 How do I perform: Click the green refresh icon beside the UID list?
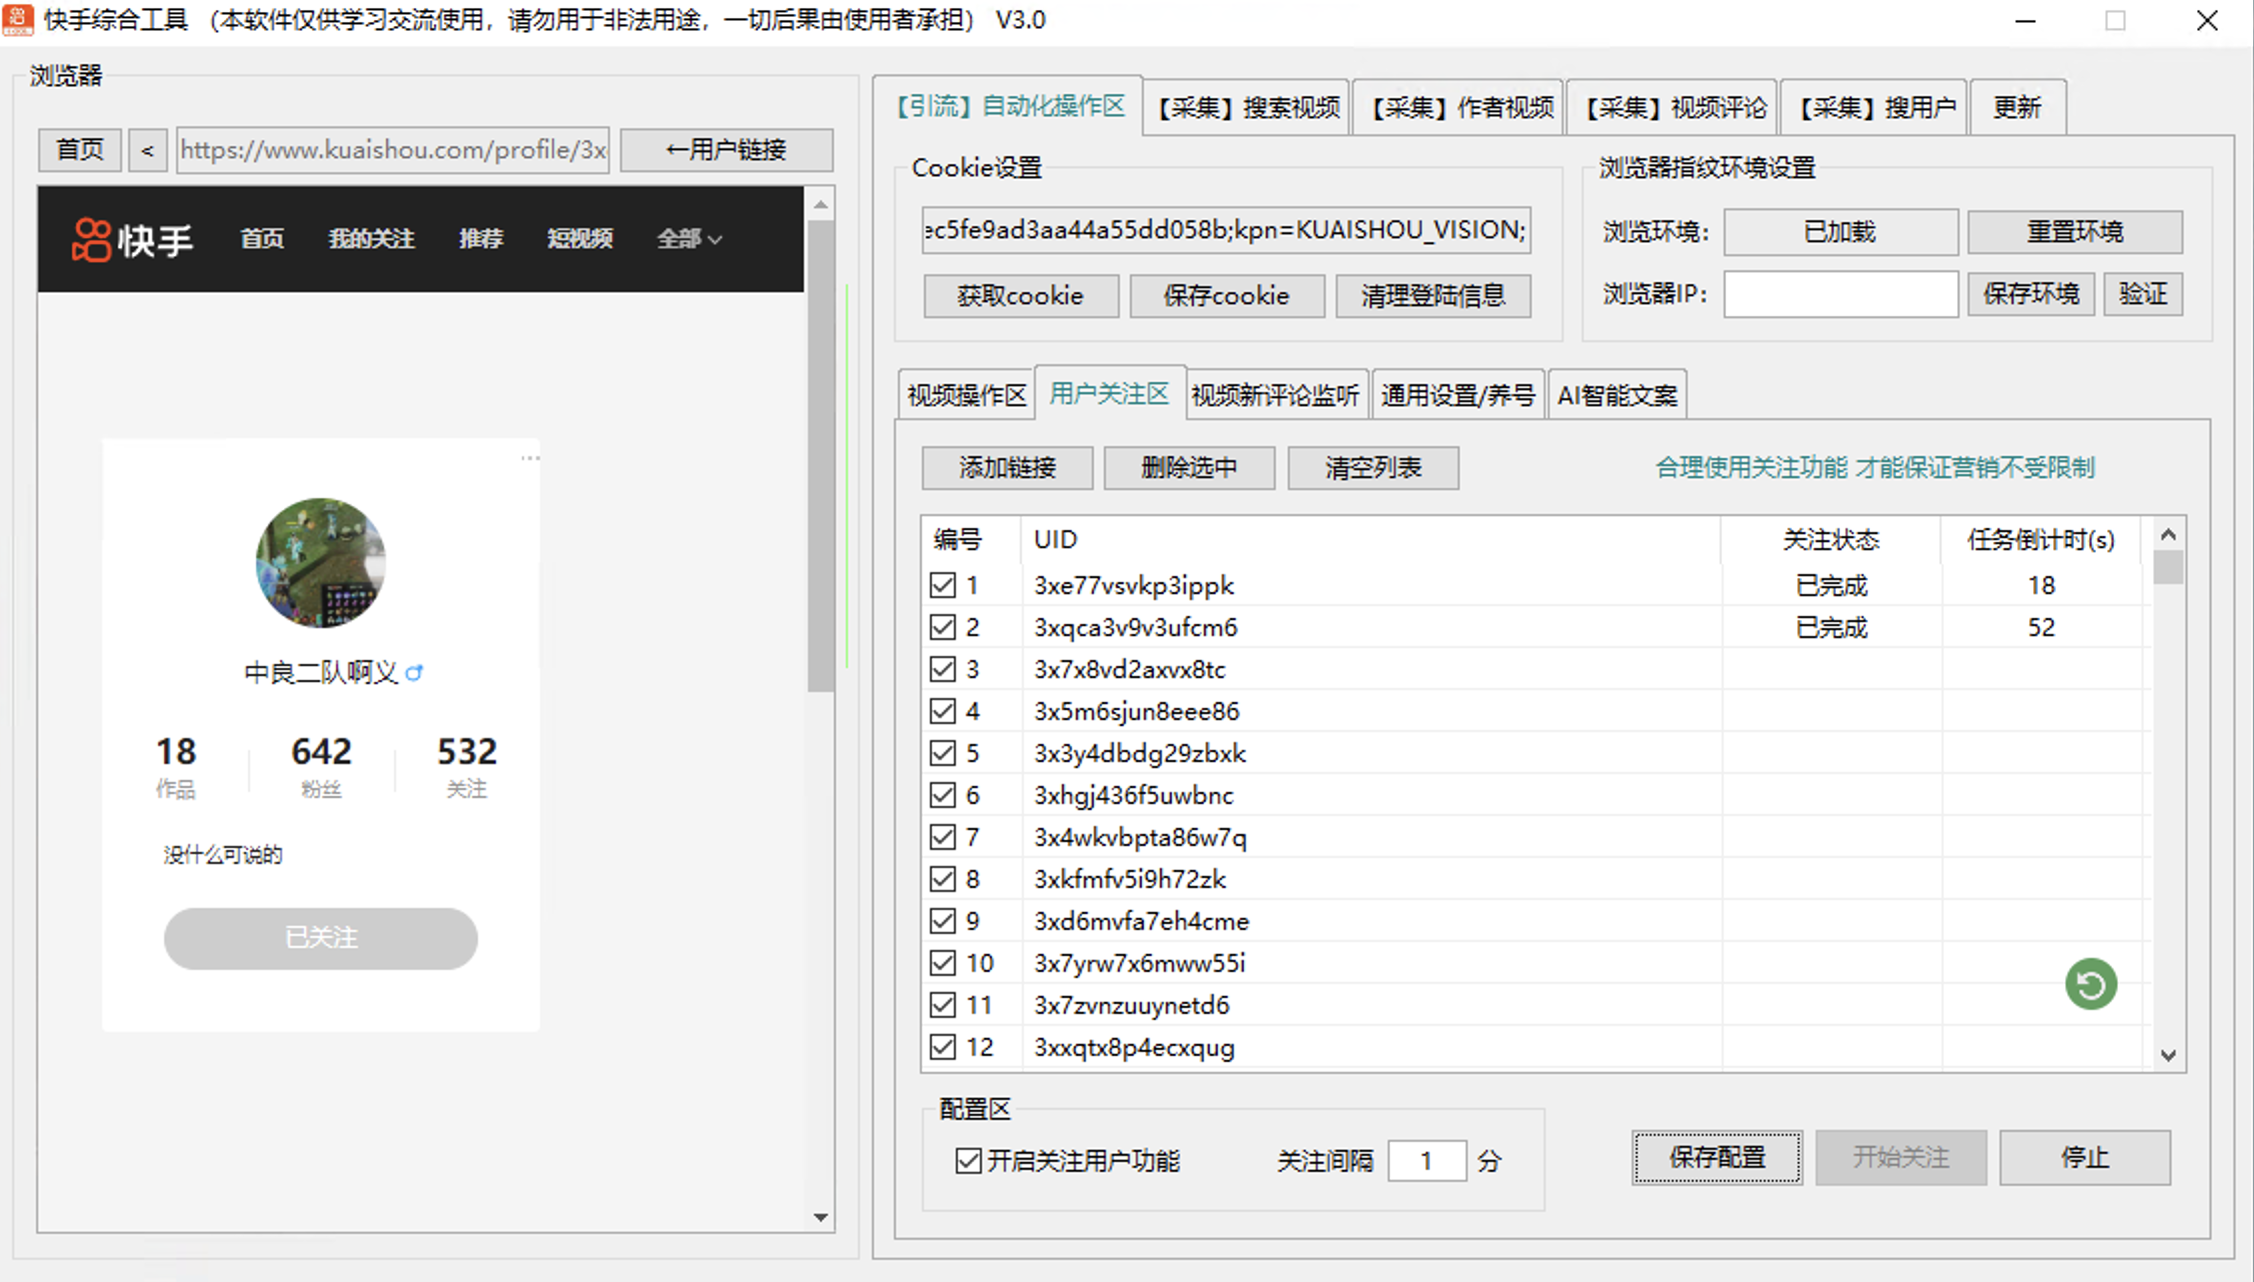(2090, 984)
